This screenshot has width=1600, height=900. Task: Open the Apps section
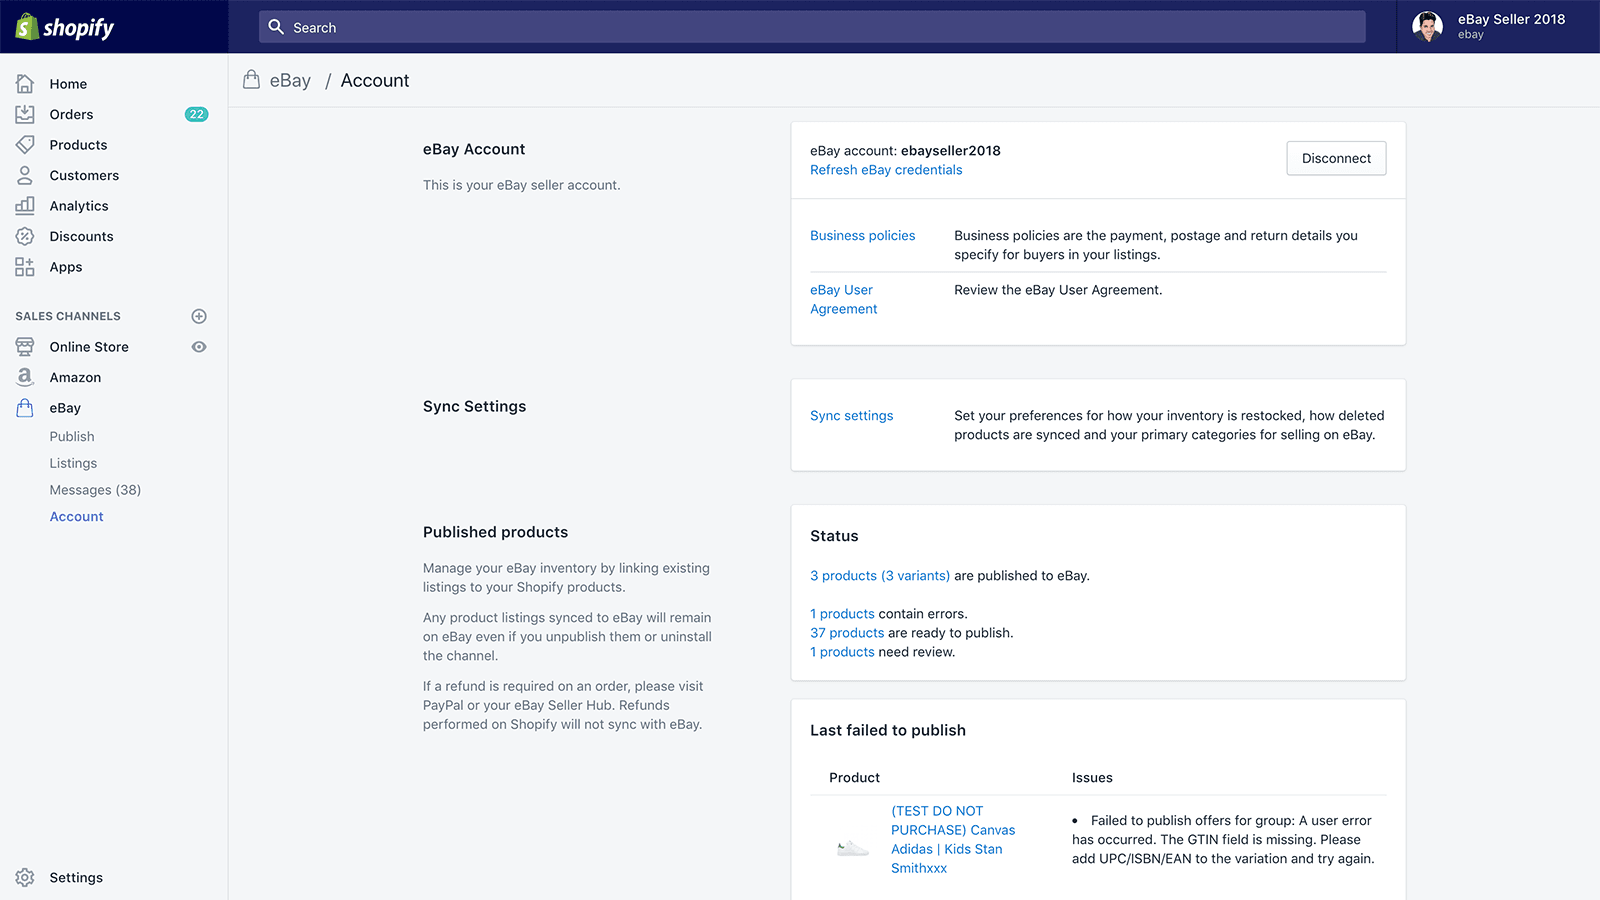[65, 267]
